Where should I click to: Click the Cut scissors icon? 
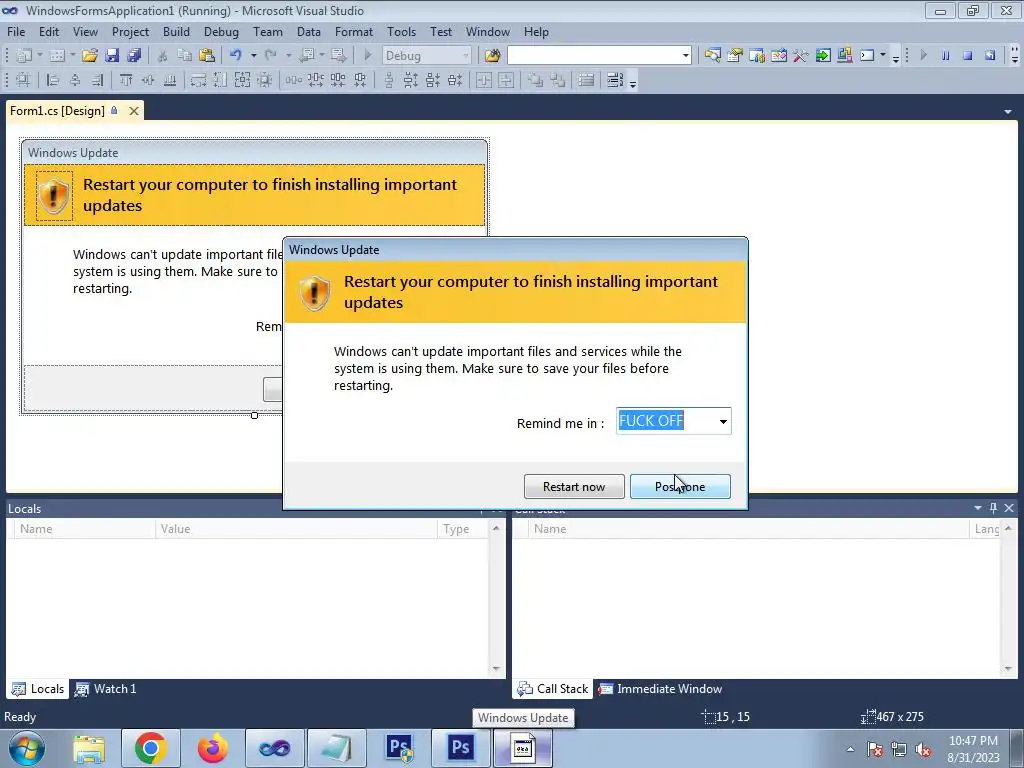click(x=163, y=56)
